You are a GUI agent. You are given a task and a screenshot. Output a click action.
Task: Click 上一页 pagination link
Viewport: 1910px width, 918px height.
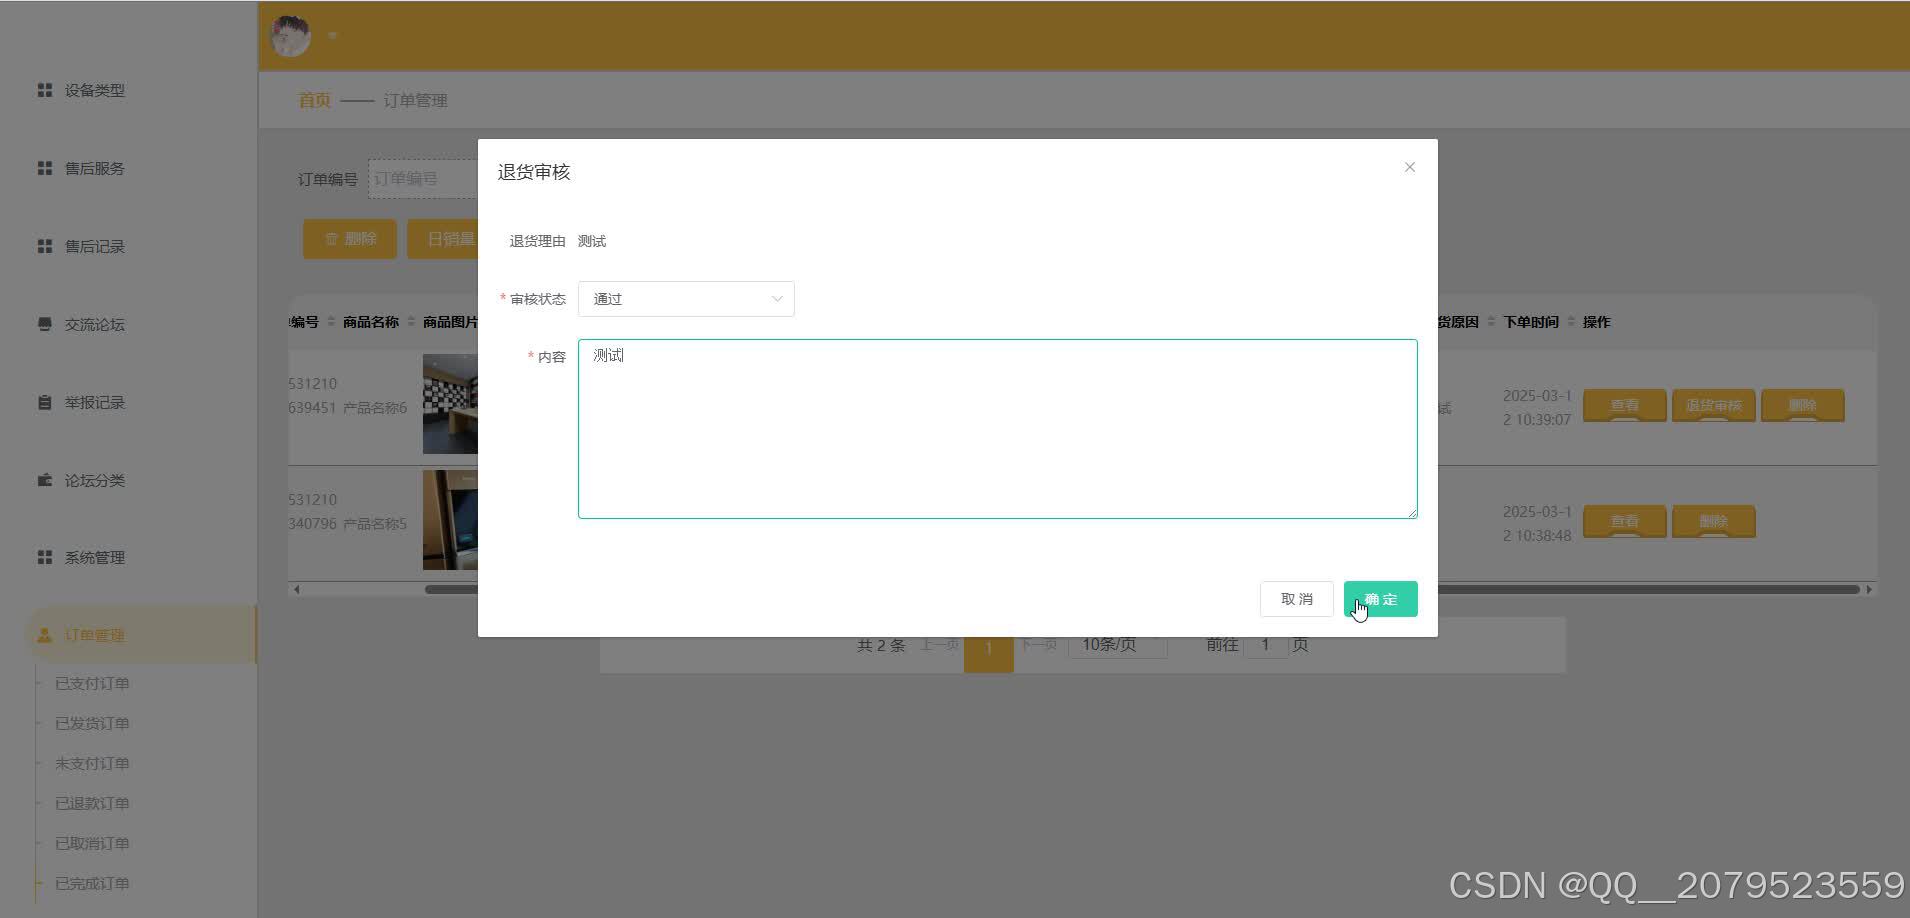(939, 645)
